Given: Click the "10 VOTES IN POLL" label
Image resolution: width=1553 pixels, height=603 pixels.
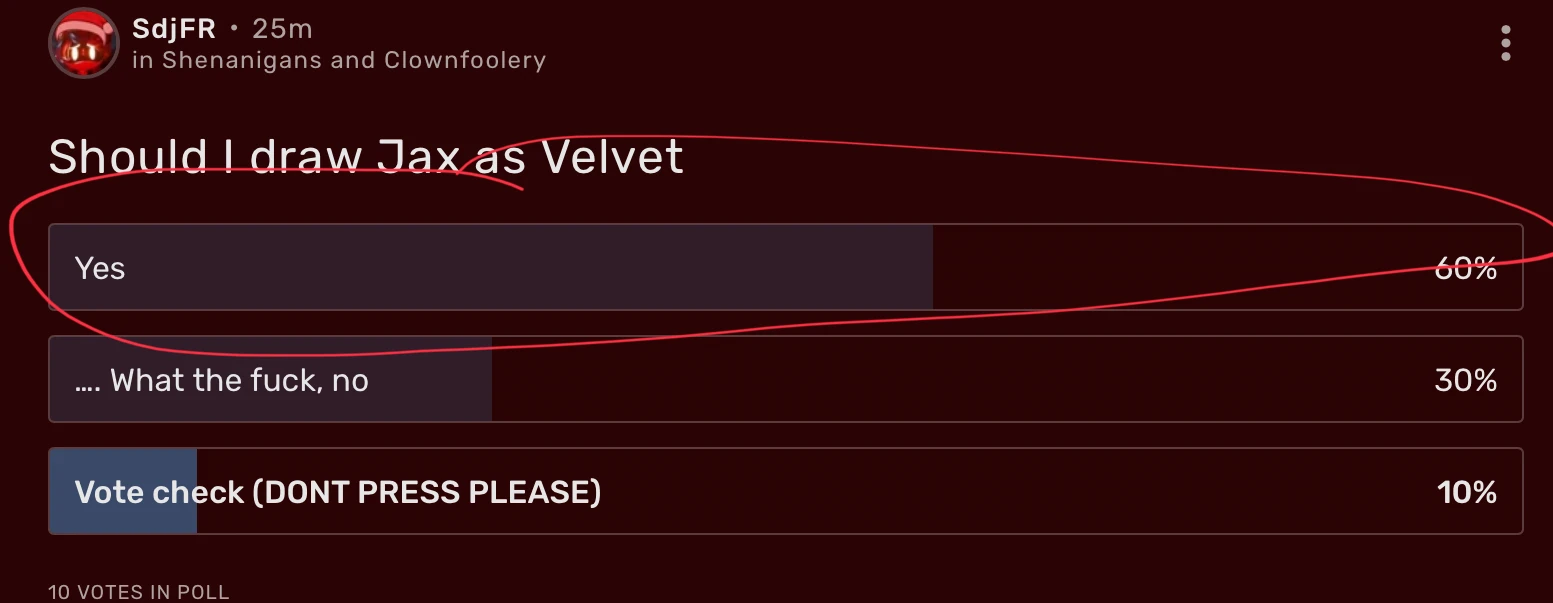Looking at the screenshot, I should (x=138, y=591).
